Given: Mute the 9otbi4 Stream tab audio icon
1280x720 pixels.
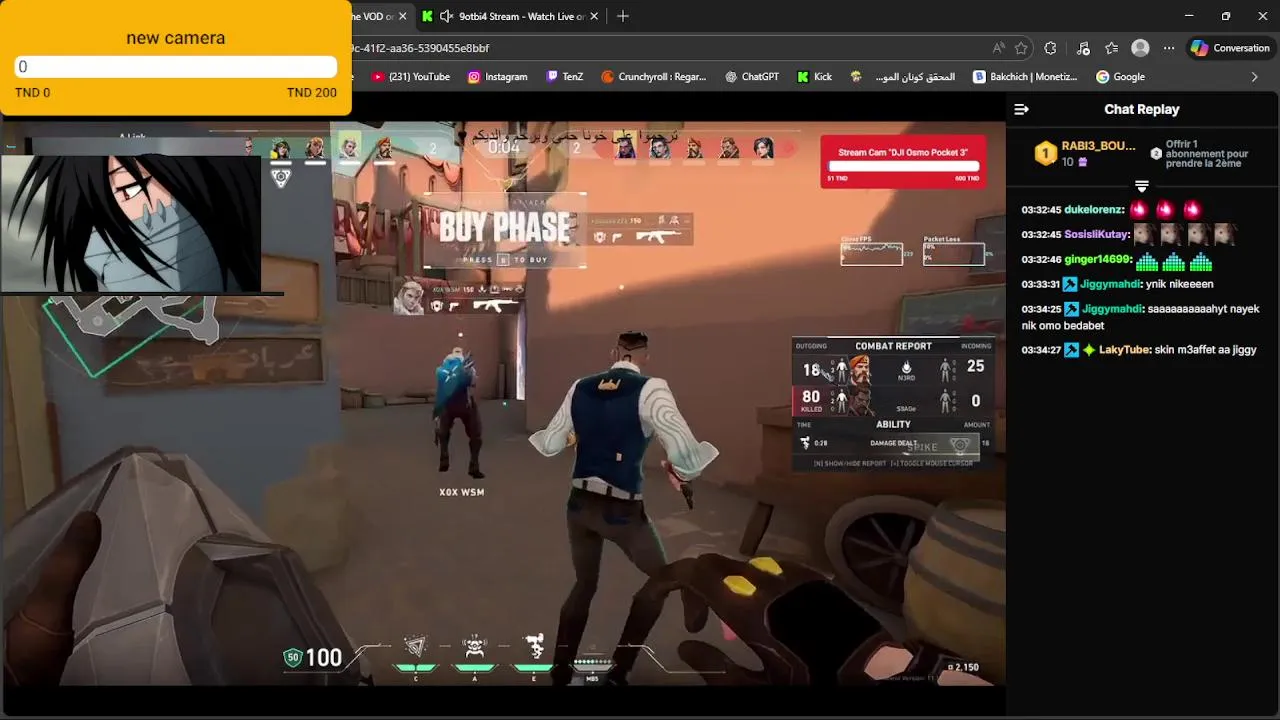Looking at the screenshot, I should click(446, 16).
